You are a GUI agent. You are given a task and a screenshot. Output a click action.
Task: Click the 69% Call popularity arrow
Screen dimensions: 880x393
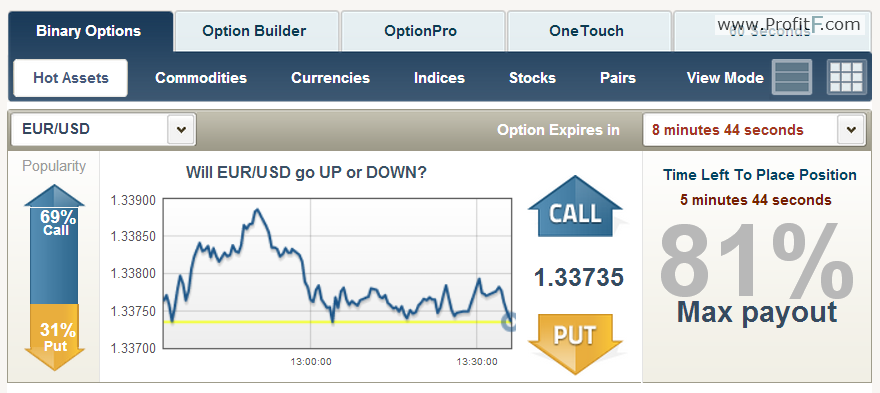coord(54,244)
